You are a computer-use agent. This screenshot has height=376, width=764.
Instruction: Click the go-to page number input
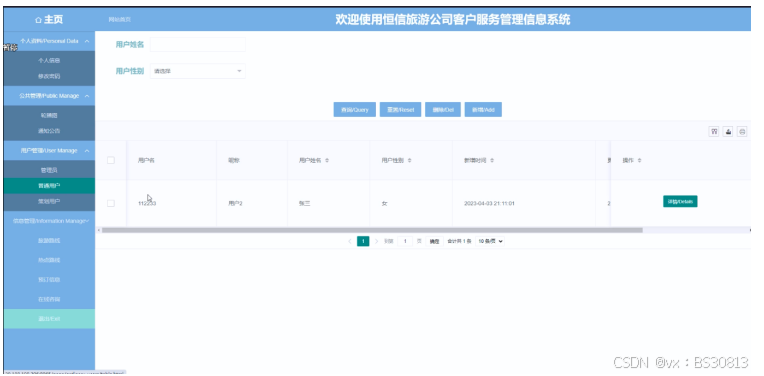pyautogui.click(x=405, y=241)
